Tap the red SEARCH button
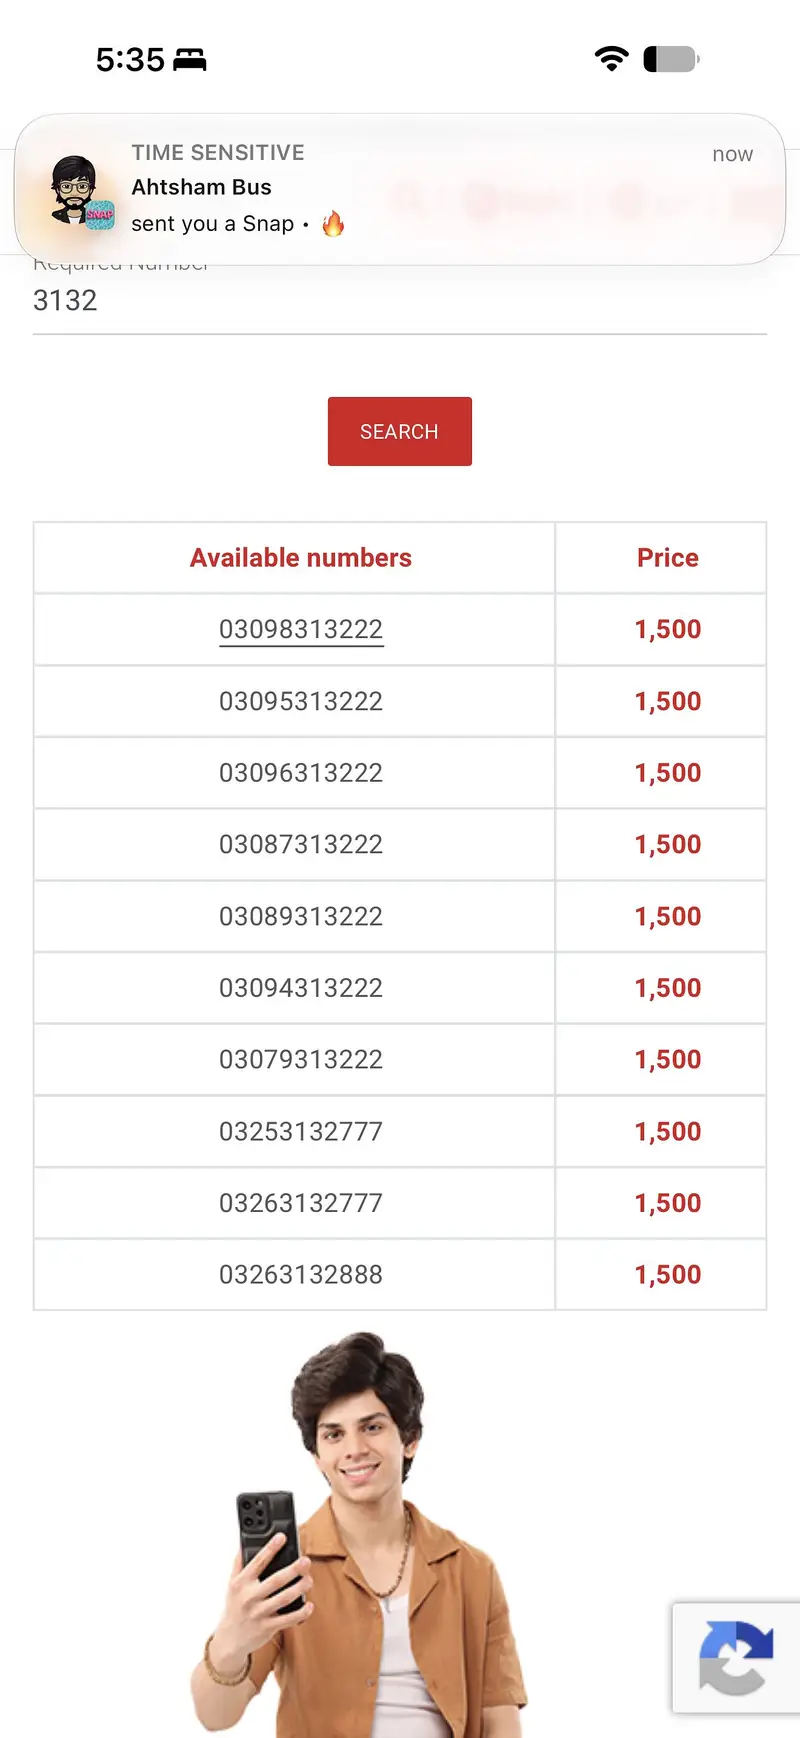Viewport: 800px width, 1738px height. 400,431
